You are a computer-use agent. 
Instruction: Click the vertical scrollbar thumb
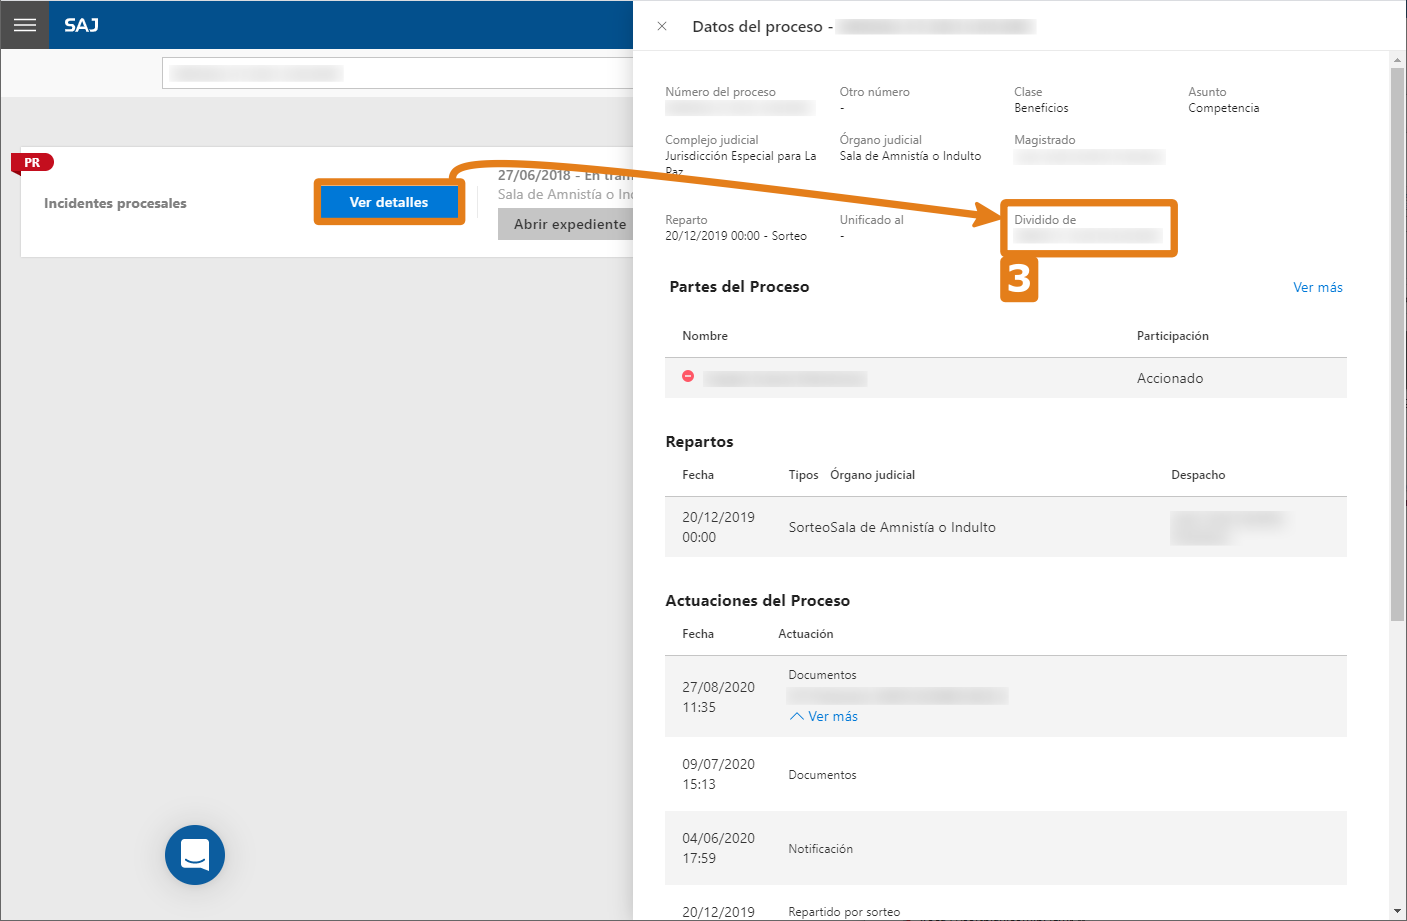pyautogui.click(x=1397, y=345)
